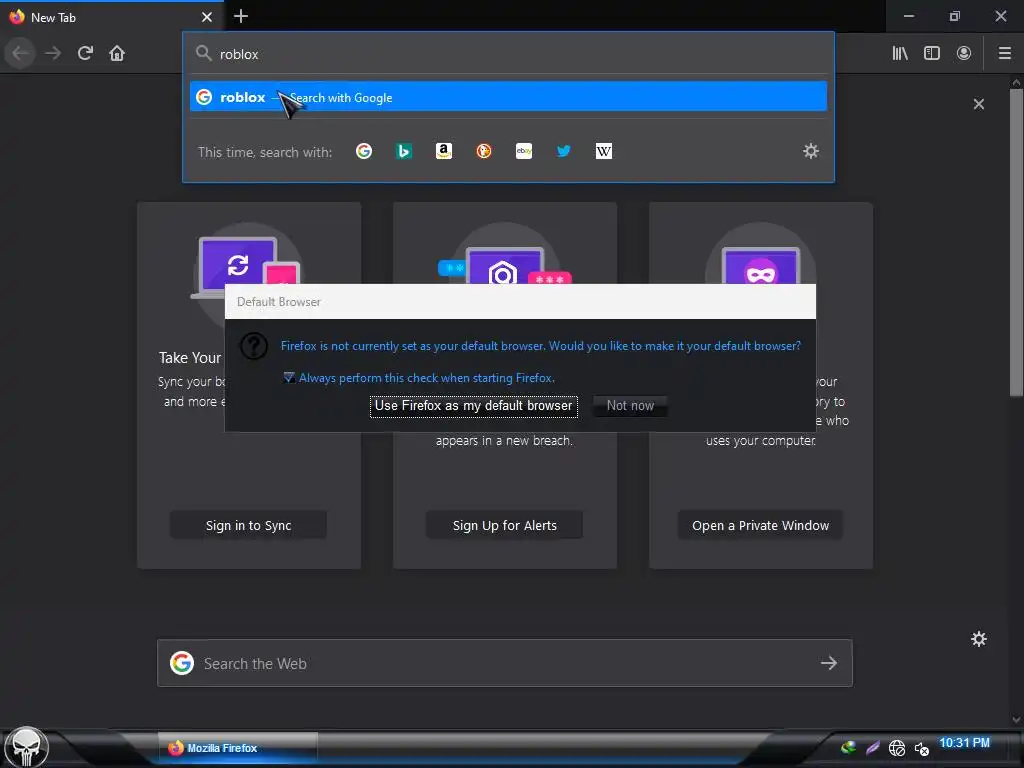Uncheck Always perform this check checkbox
1024x768 pixels.
coord(289,377)
